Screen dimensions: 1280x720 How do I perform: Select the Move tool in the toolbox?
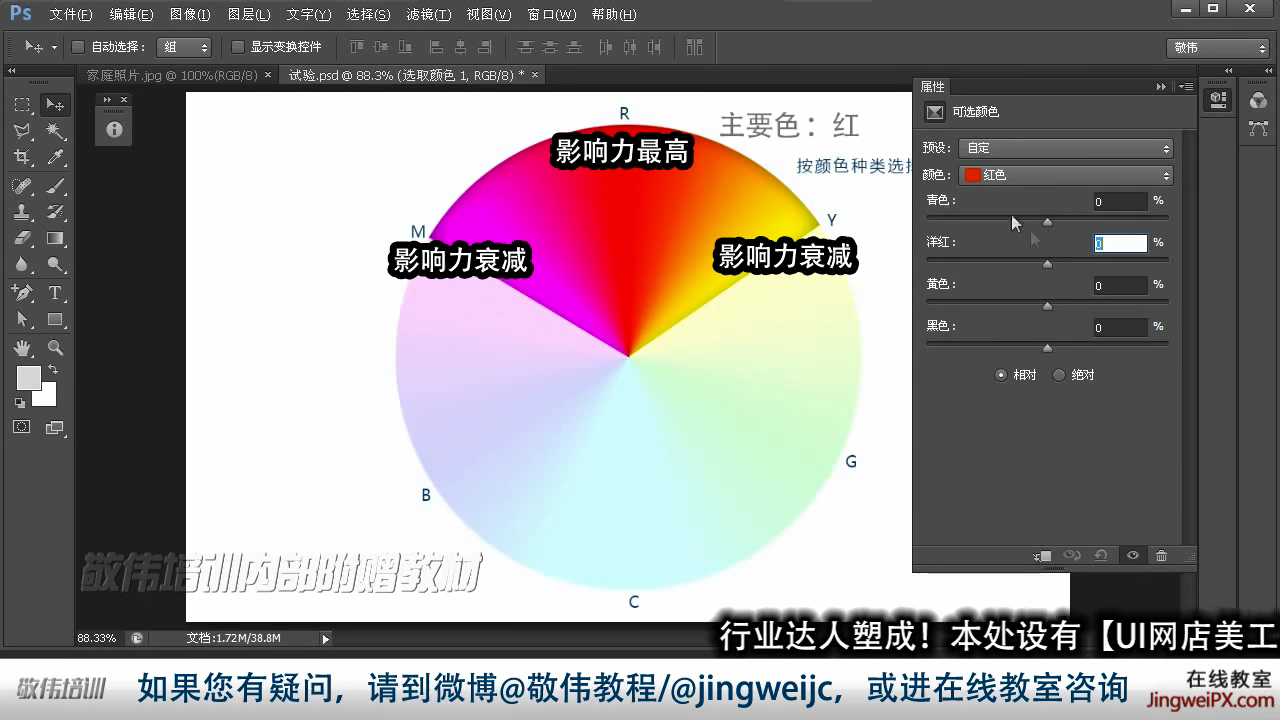(55, 105)
